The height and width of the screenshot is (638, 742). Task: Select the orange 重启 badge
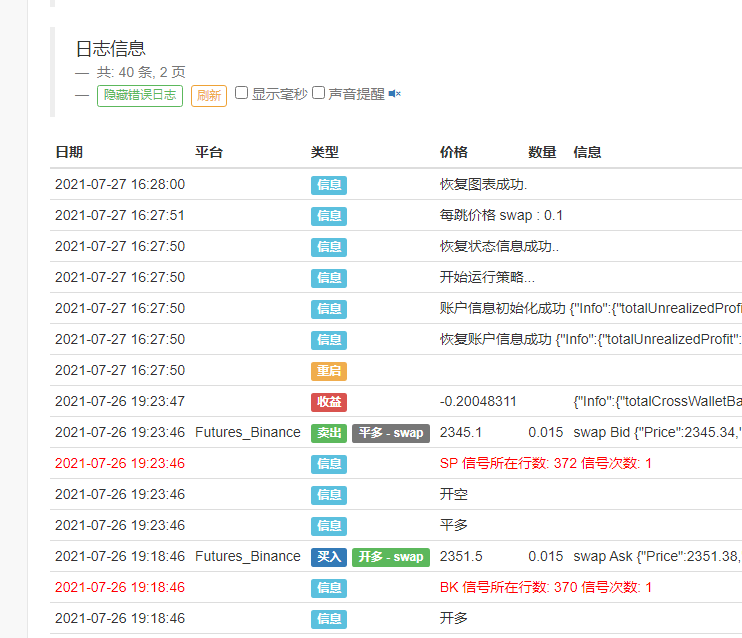pyautogui.click(x=328, y=371)
